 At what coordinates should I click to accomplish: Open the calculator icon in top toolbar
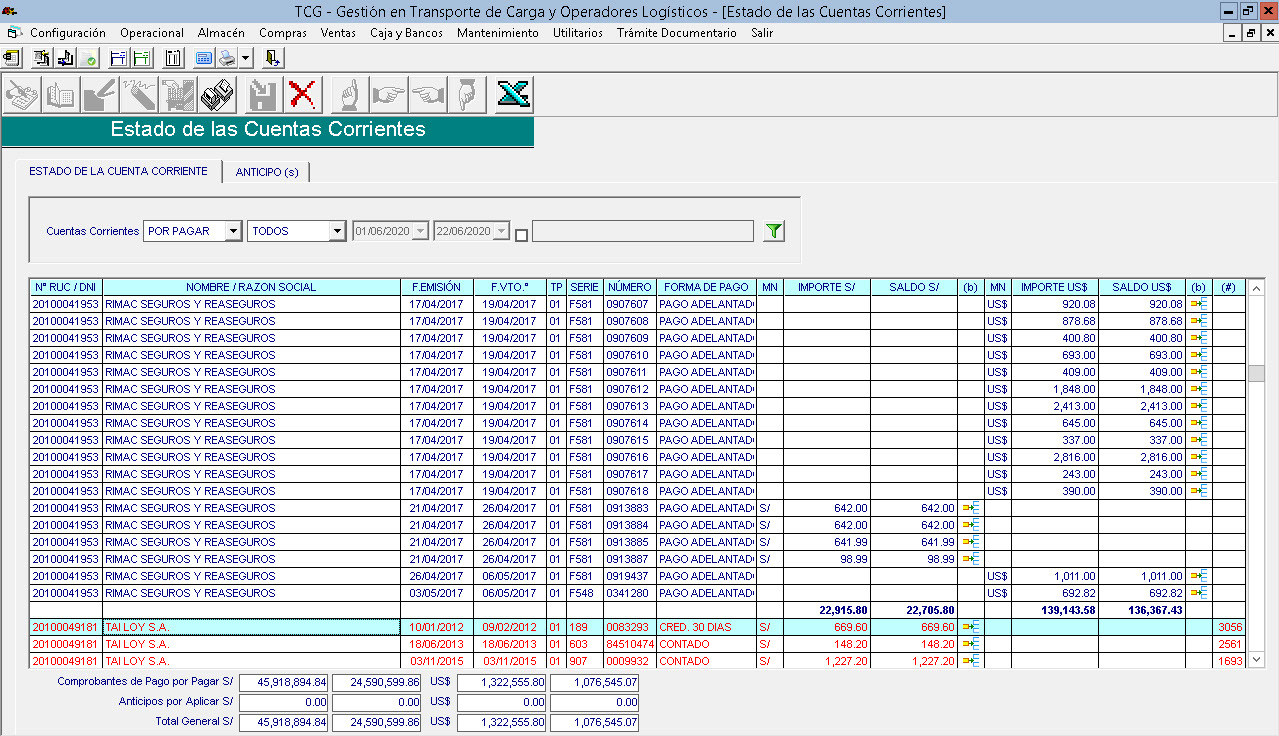click(x=203, y=57)
